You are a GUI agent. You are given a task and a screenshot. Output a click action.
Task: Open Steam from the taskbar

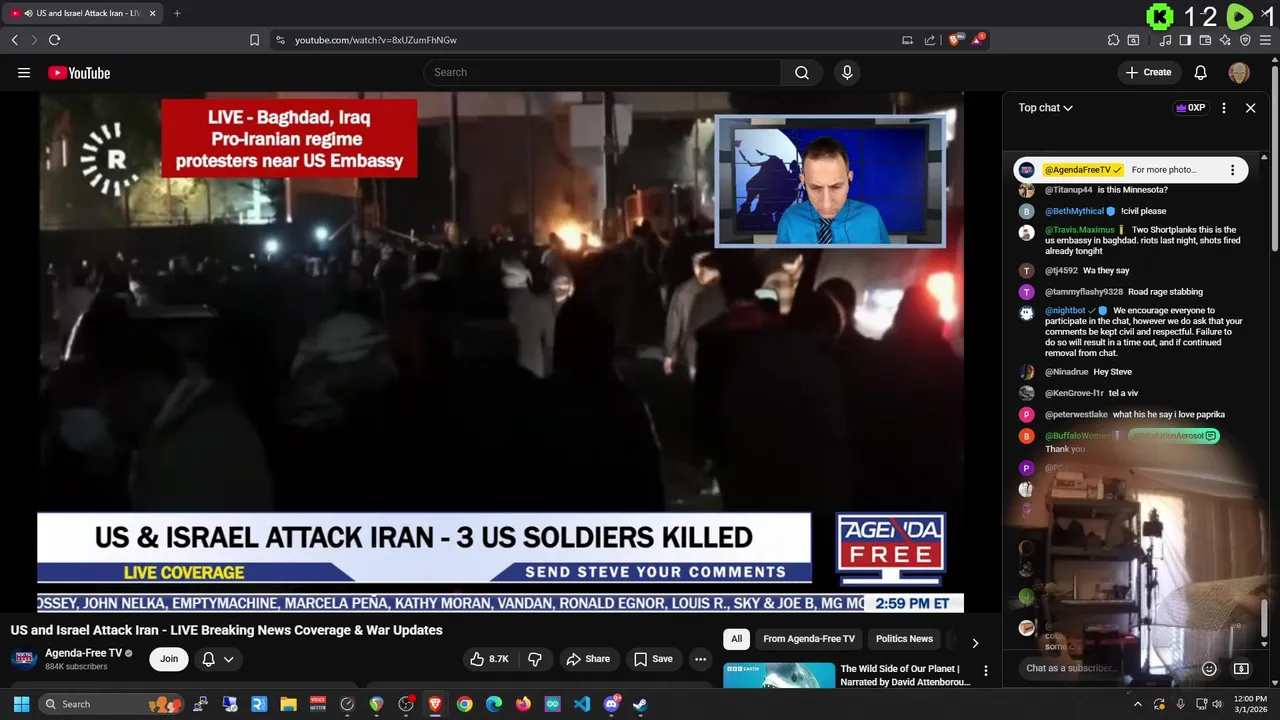tap(640, 704)
